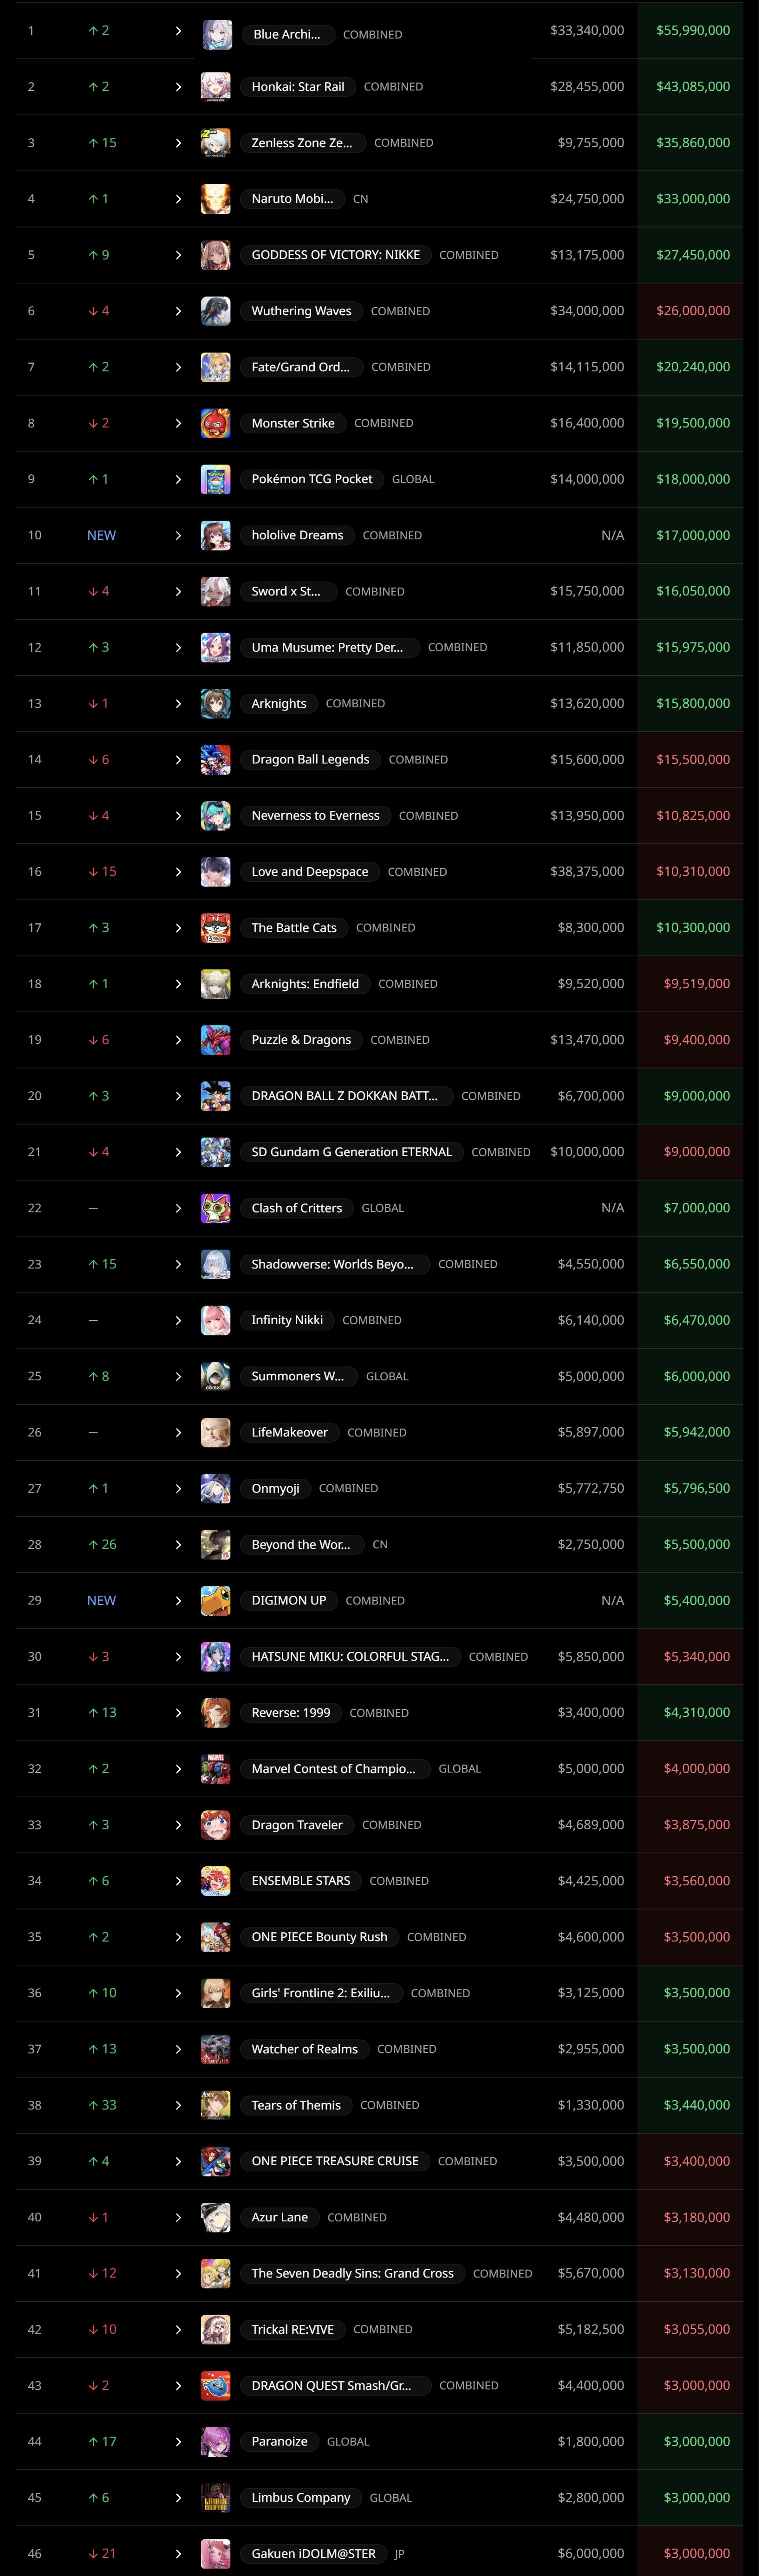This screenshot has width=761, height=2576.
Task: Click the Blue Archive game icon
Action: point(216,34)
